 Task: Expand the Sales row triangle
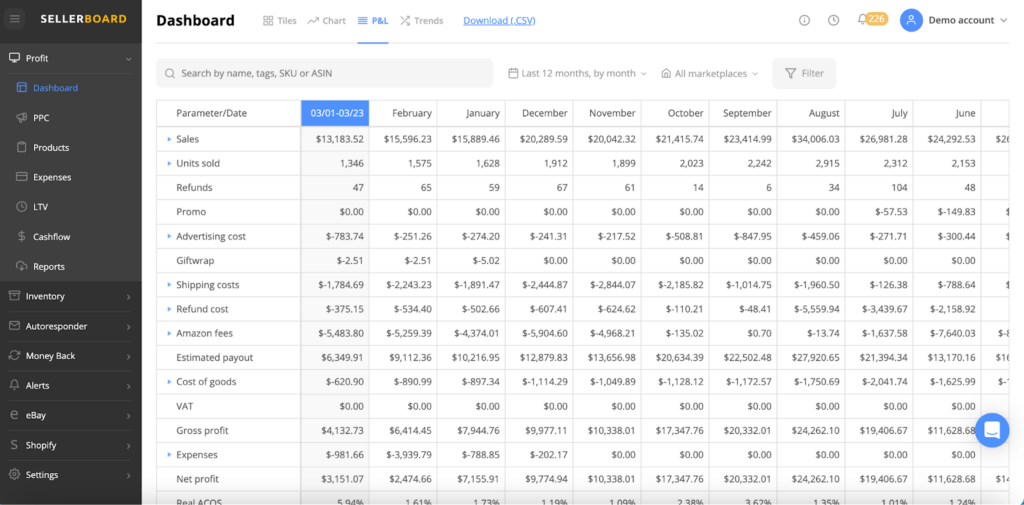[x=168, y=139]
